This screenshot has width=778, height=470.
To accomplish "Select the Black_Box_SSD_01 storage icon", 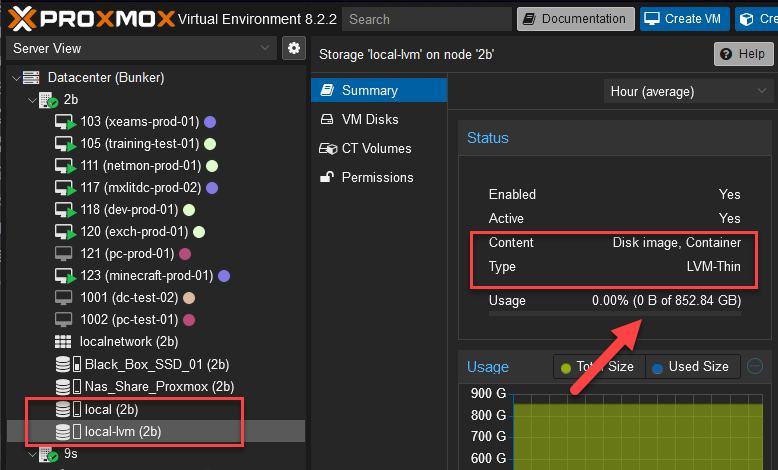I will coord(64,364).
